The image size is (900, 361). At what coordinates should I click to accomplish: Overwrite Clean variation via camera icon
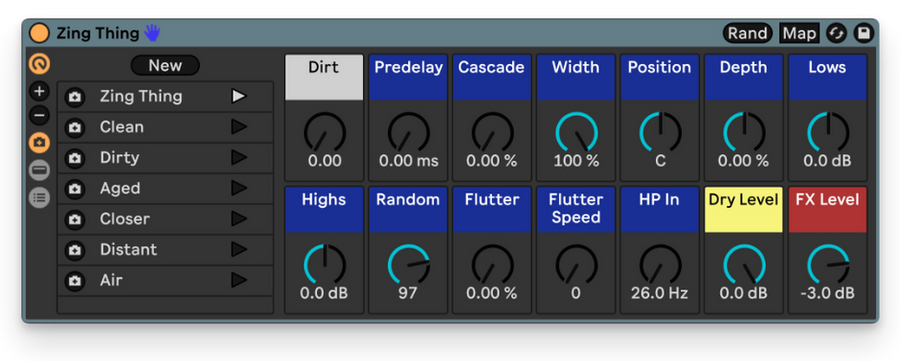[75, 127]
